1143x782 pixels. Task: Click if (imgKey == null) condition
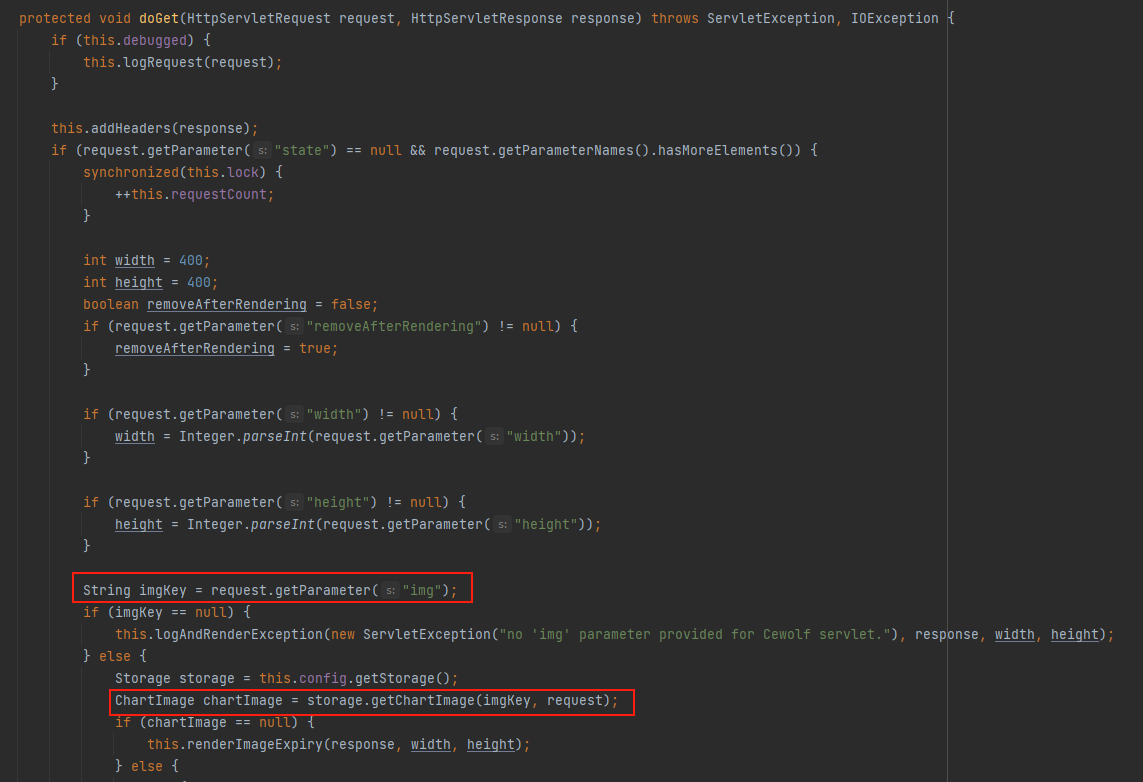[167, 612]
